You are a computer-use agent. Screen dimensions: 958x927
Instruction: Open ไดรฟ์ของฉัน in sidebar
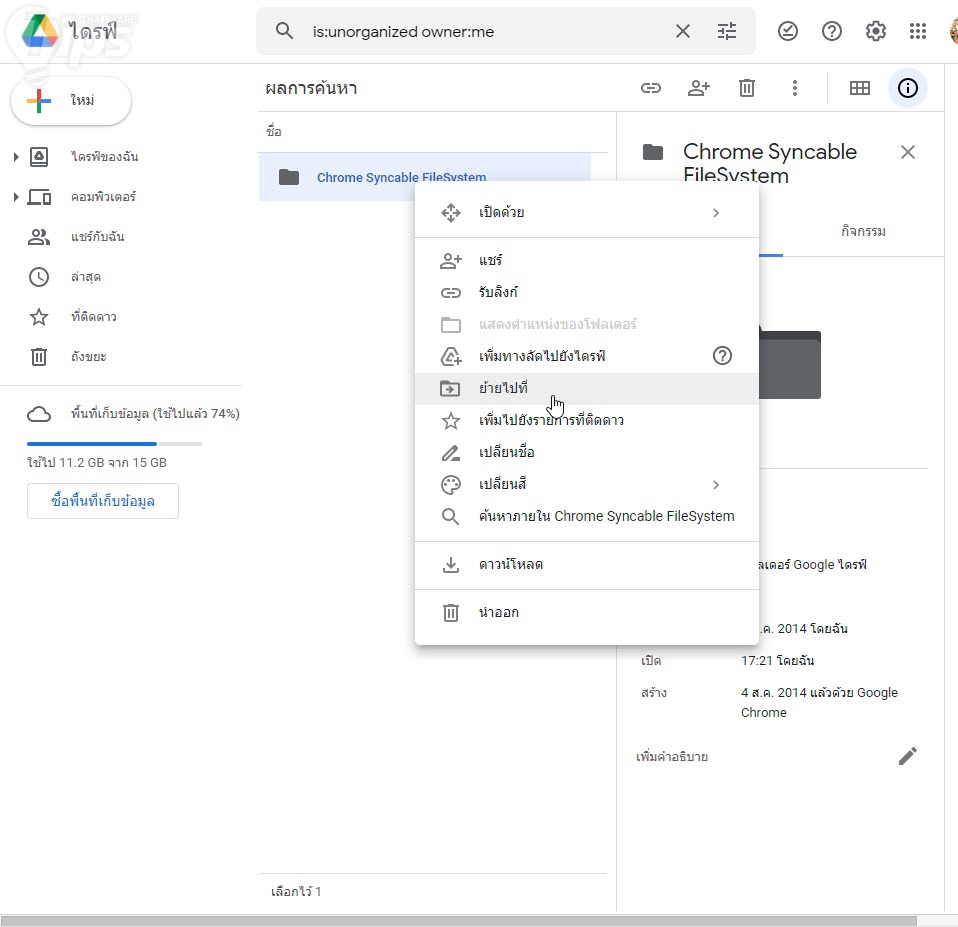tap(104, 157)
